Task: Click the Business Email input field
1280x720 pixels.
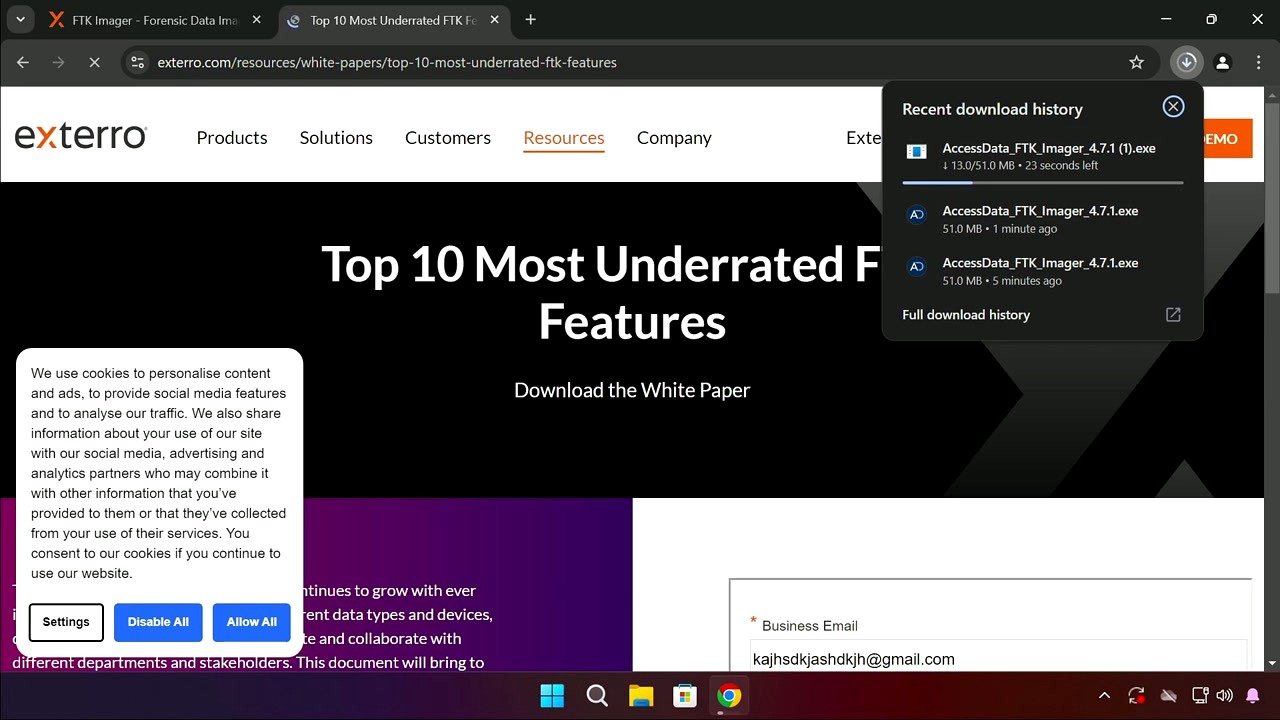Action: 998,659
